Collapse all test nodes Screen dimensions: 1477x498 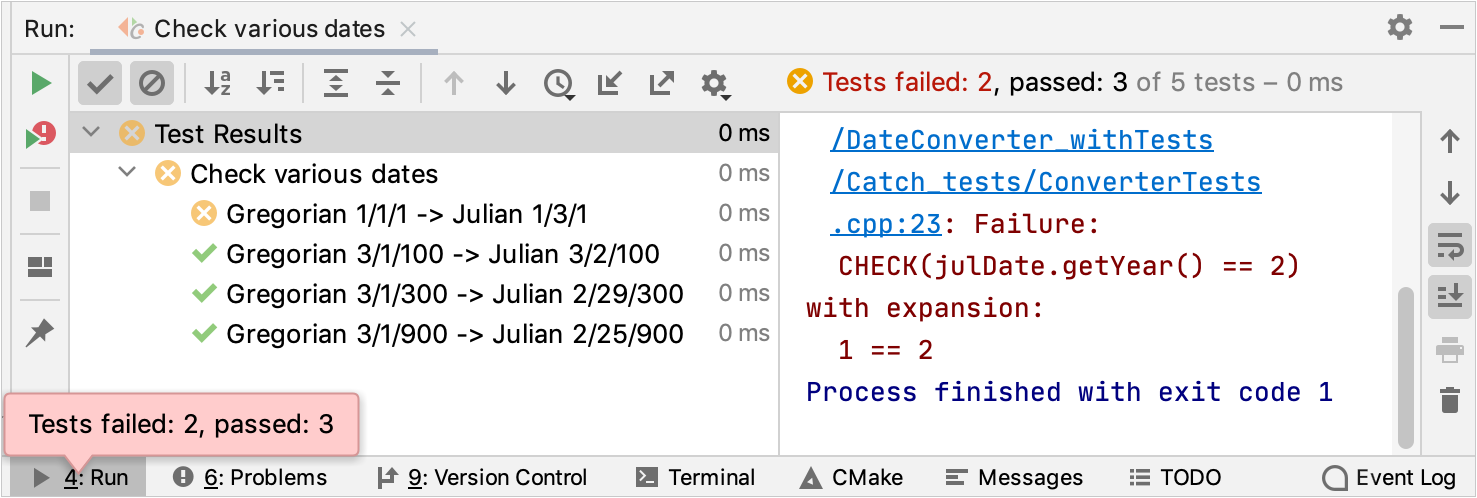(x=388, y=84)
